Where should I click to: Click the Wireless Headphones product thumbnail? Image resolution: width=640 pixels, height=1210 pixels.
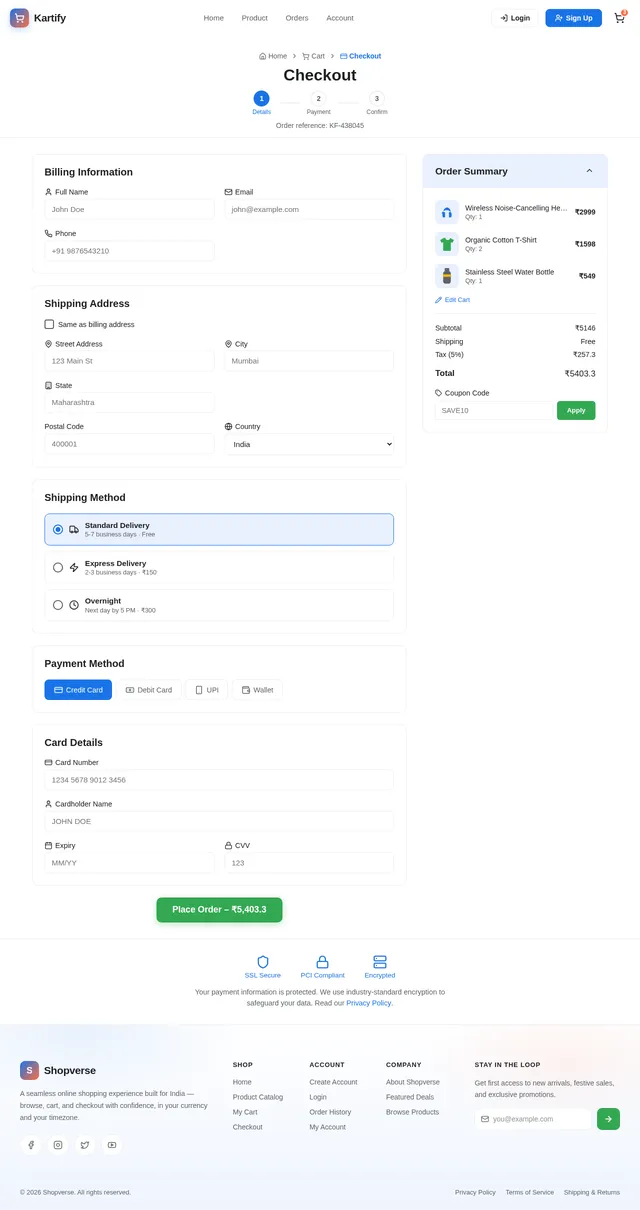click(447, 212)
